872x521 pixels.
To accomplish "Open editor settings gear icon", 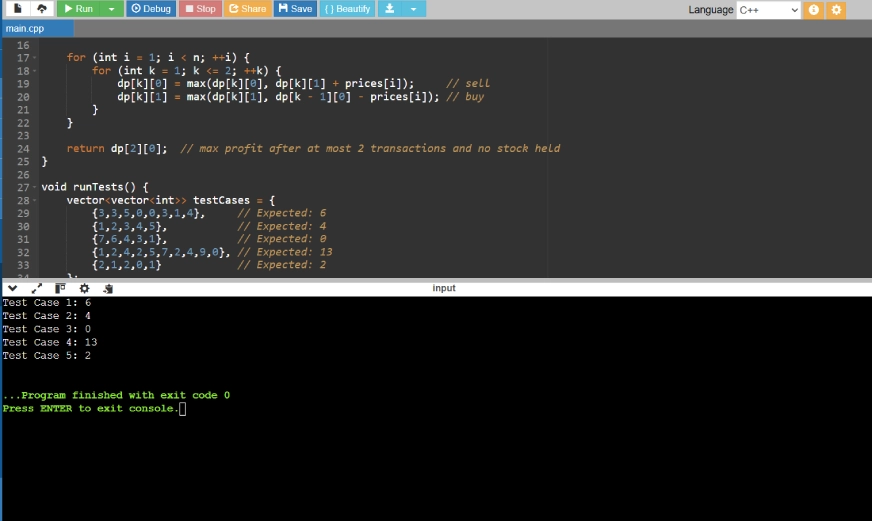I will click(x=836, y=10).
